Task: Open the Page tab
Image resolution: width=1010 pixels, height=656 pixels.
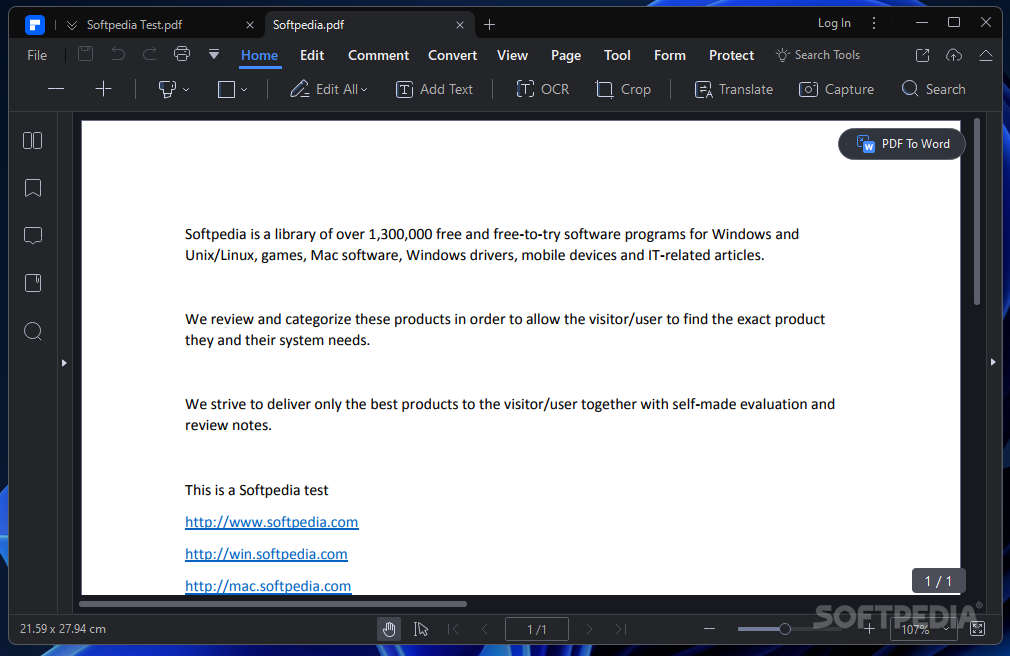Action: coord(566,55)
